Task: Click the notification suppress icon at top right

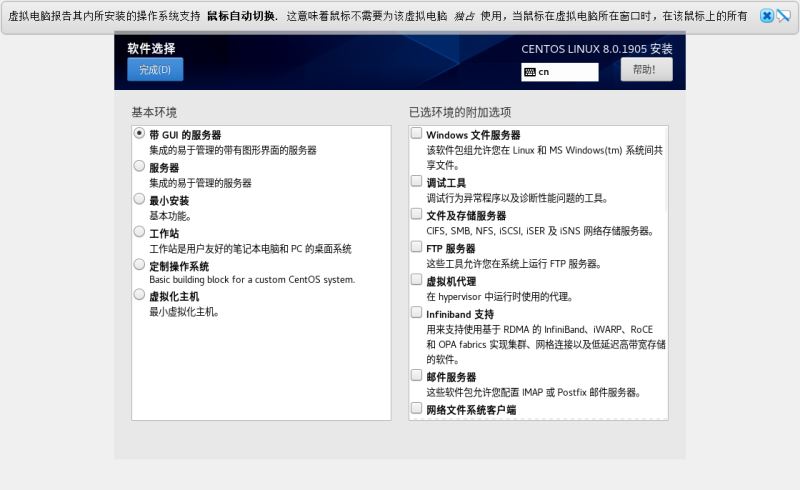Action: pos(783,16)
